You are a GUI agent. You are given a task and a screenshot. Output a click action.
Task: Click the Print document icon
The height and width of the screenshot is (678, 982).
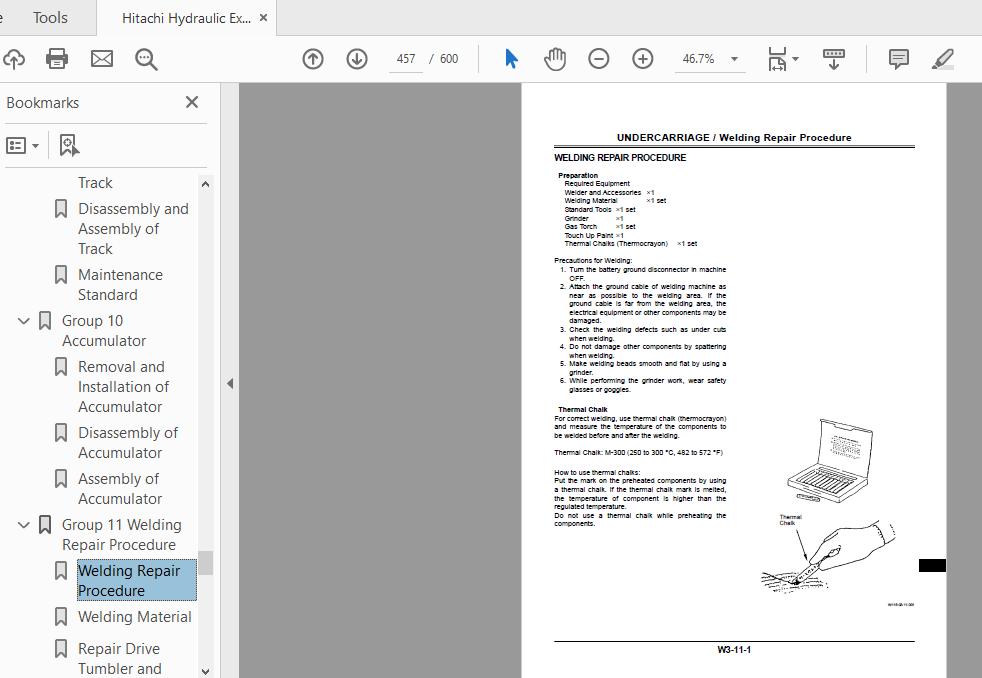[x=57, y=59]
